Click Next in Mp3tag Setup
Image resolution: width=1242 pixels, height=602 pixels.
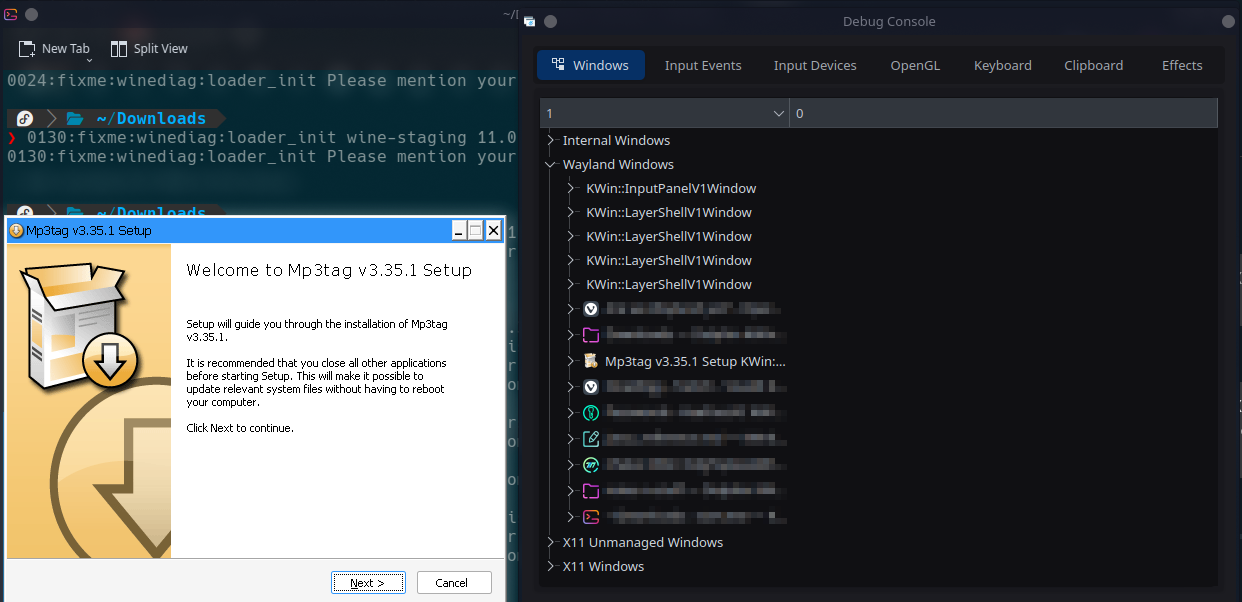pos(368,583)
